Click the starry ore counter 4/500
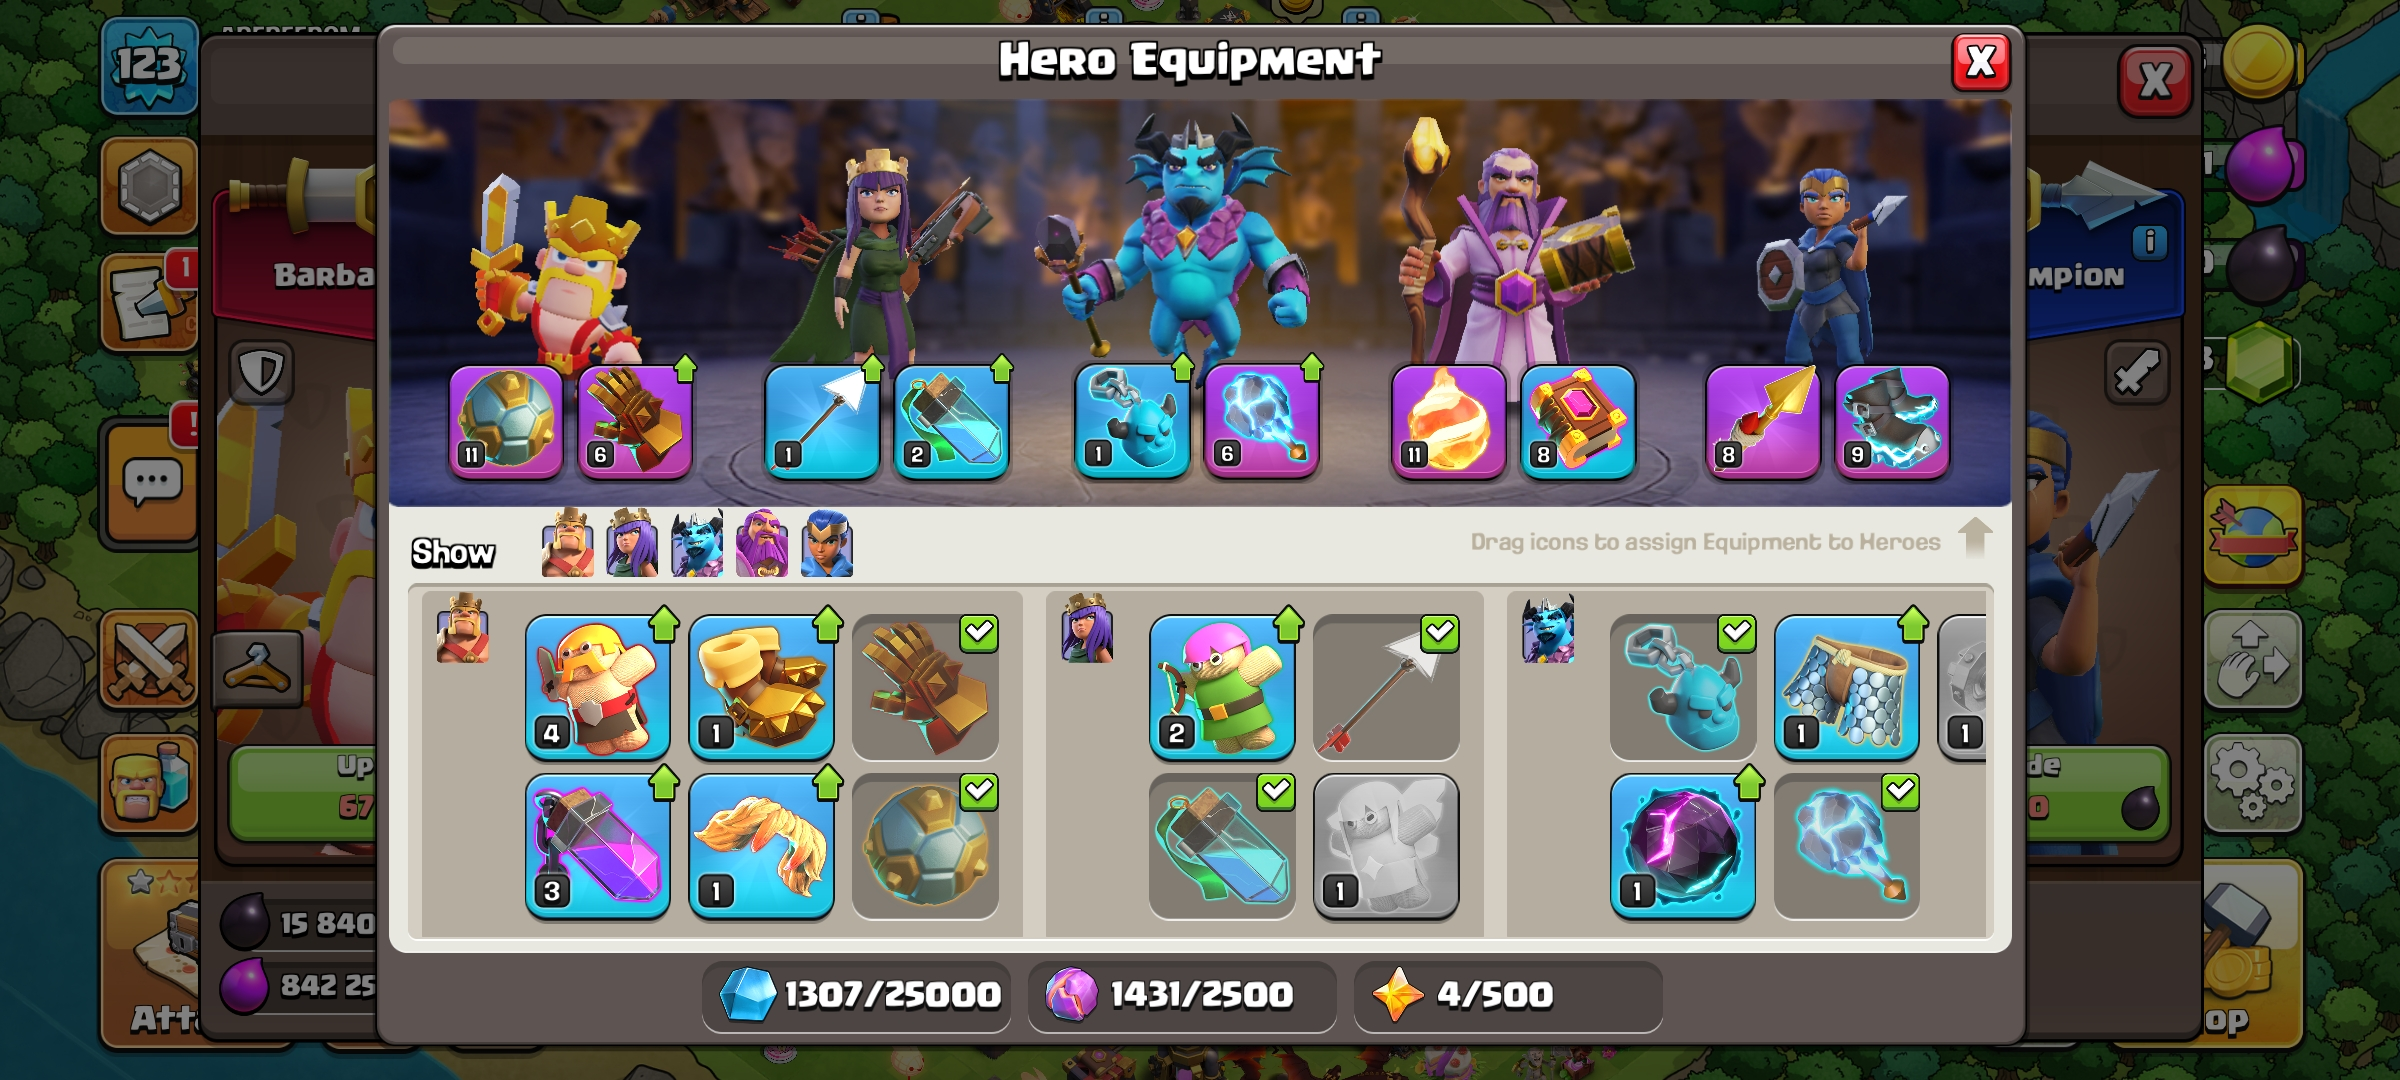This screenshot has width=2400, height=1080. [1508, 995]
